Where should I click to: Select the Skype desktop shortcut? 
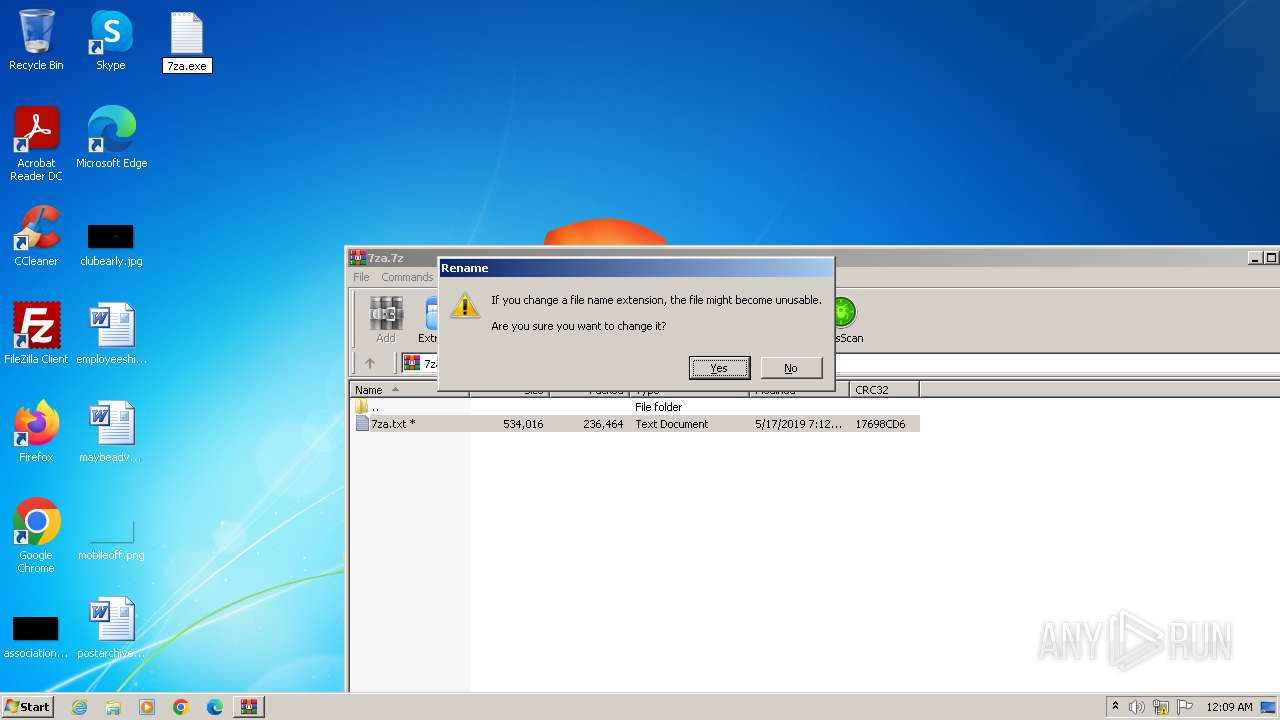point(111,40)
